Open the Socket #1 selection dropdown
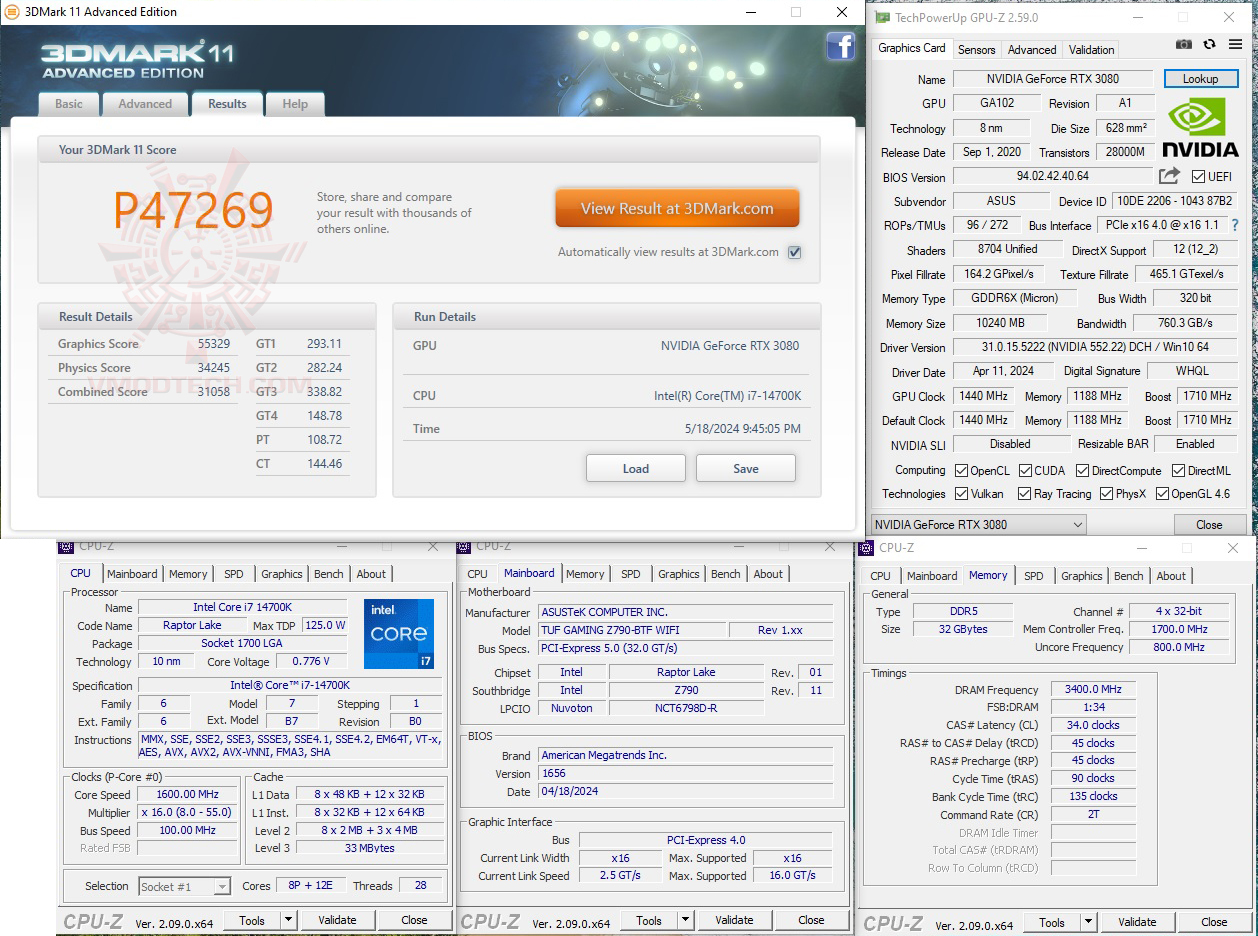The image size is (1258, 936). tap(184, 886)
